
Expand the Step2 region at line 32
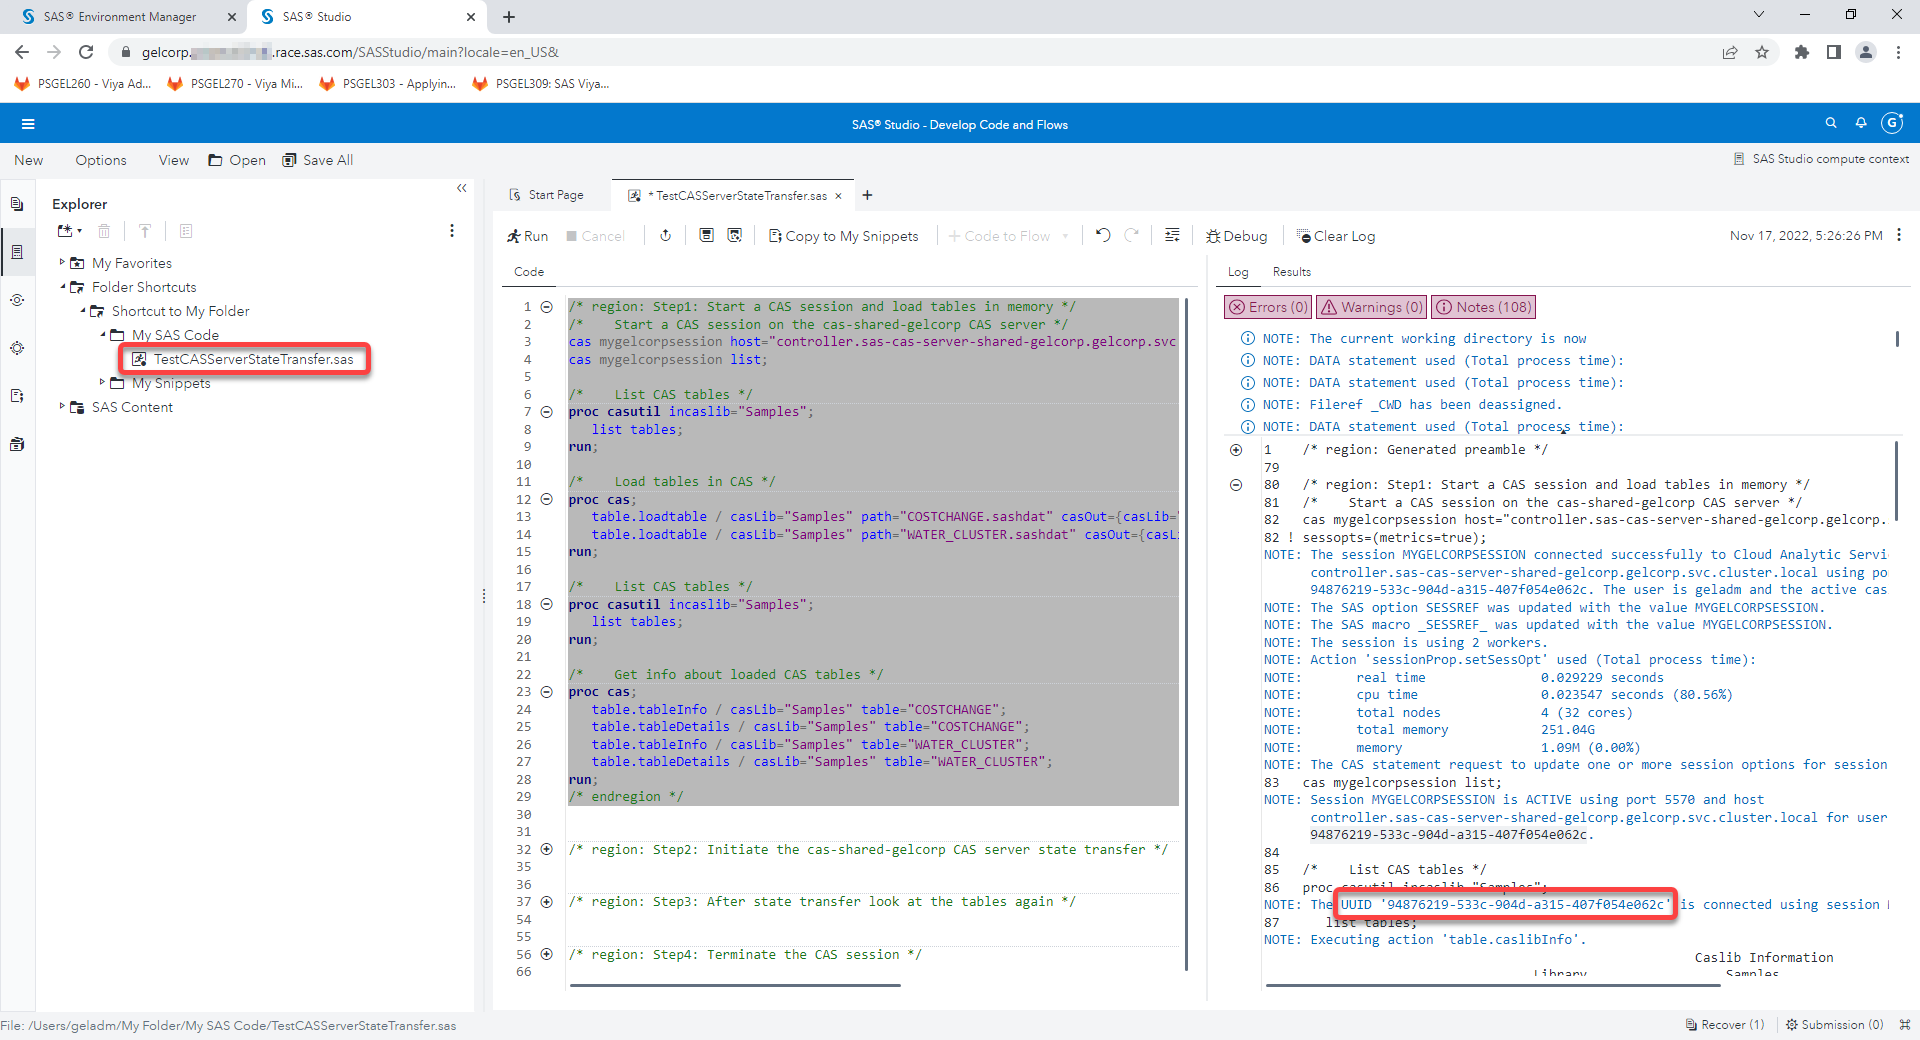546,849
